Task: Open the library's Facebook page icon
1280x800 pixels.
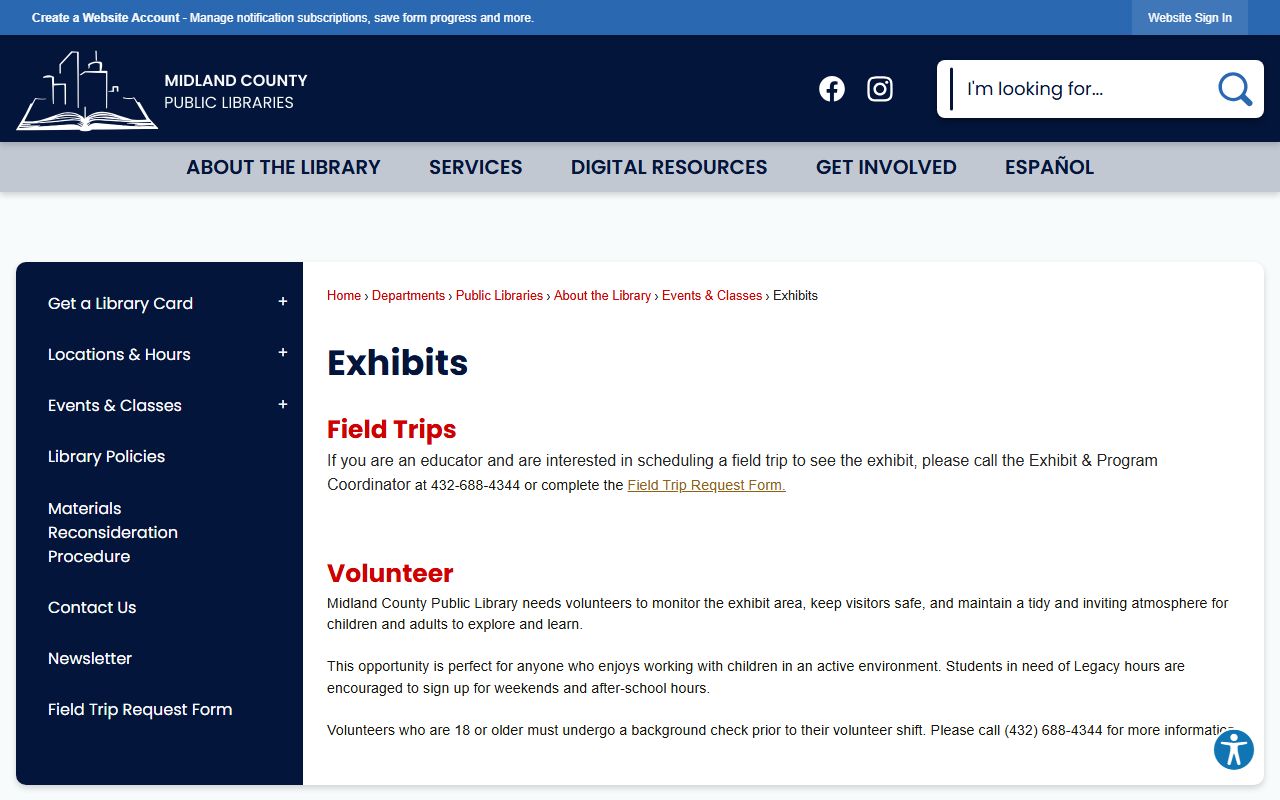Action: pyautogui.click(x=832, y=89)
